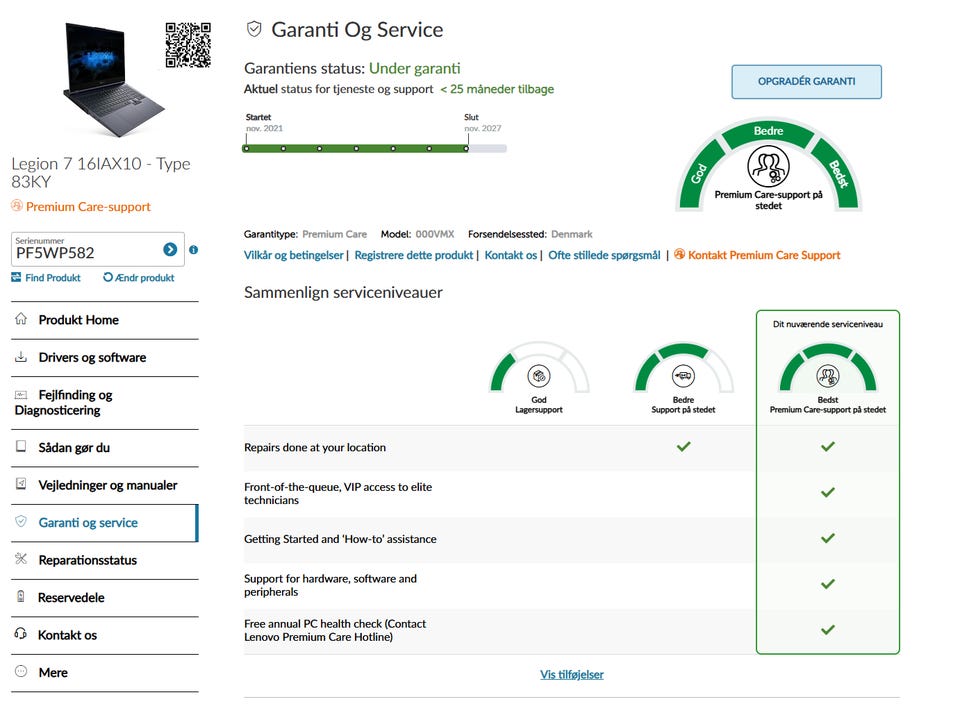Open Vejledninger og manualer menu item

click(x=105, y=485)
